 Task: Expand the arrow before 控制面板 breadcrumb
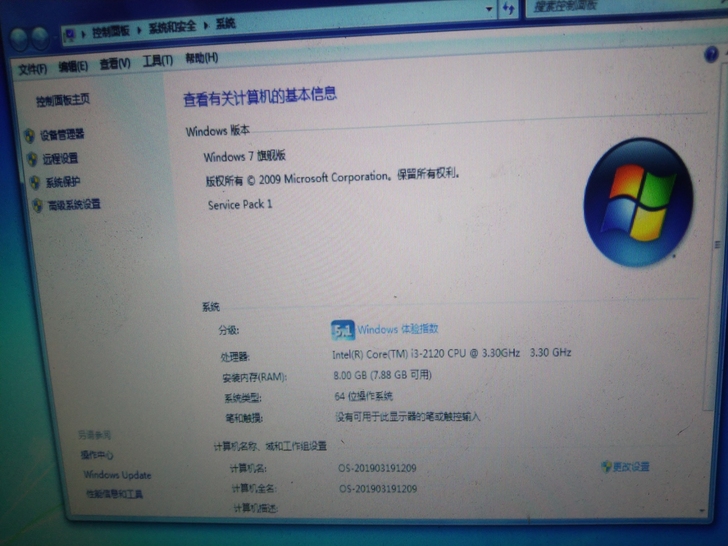tap(84, 34)
